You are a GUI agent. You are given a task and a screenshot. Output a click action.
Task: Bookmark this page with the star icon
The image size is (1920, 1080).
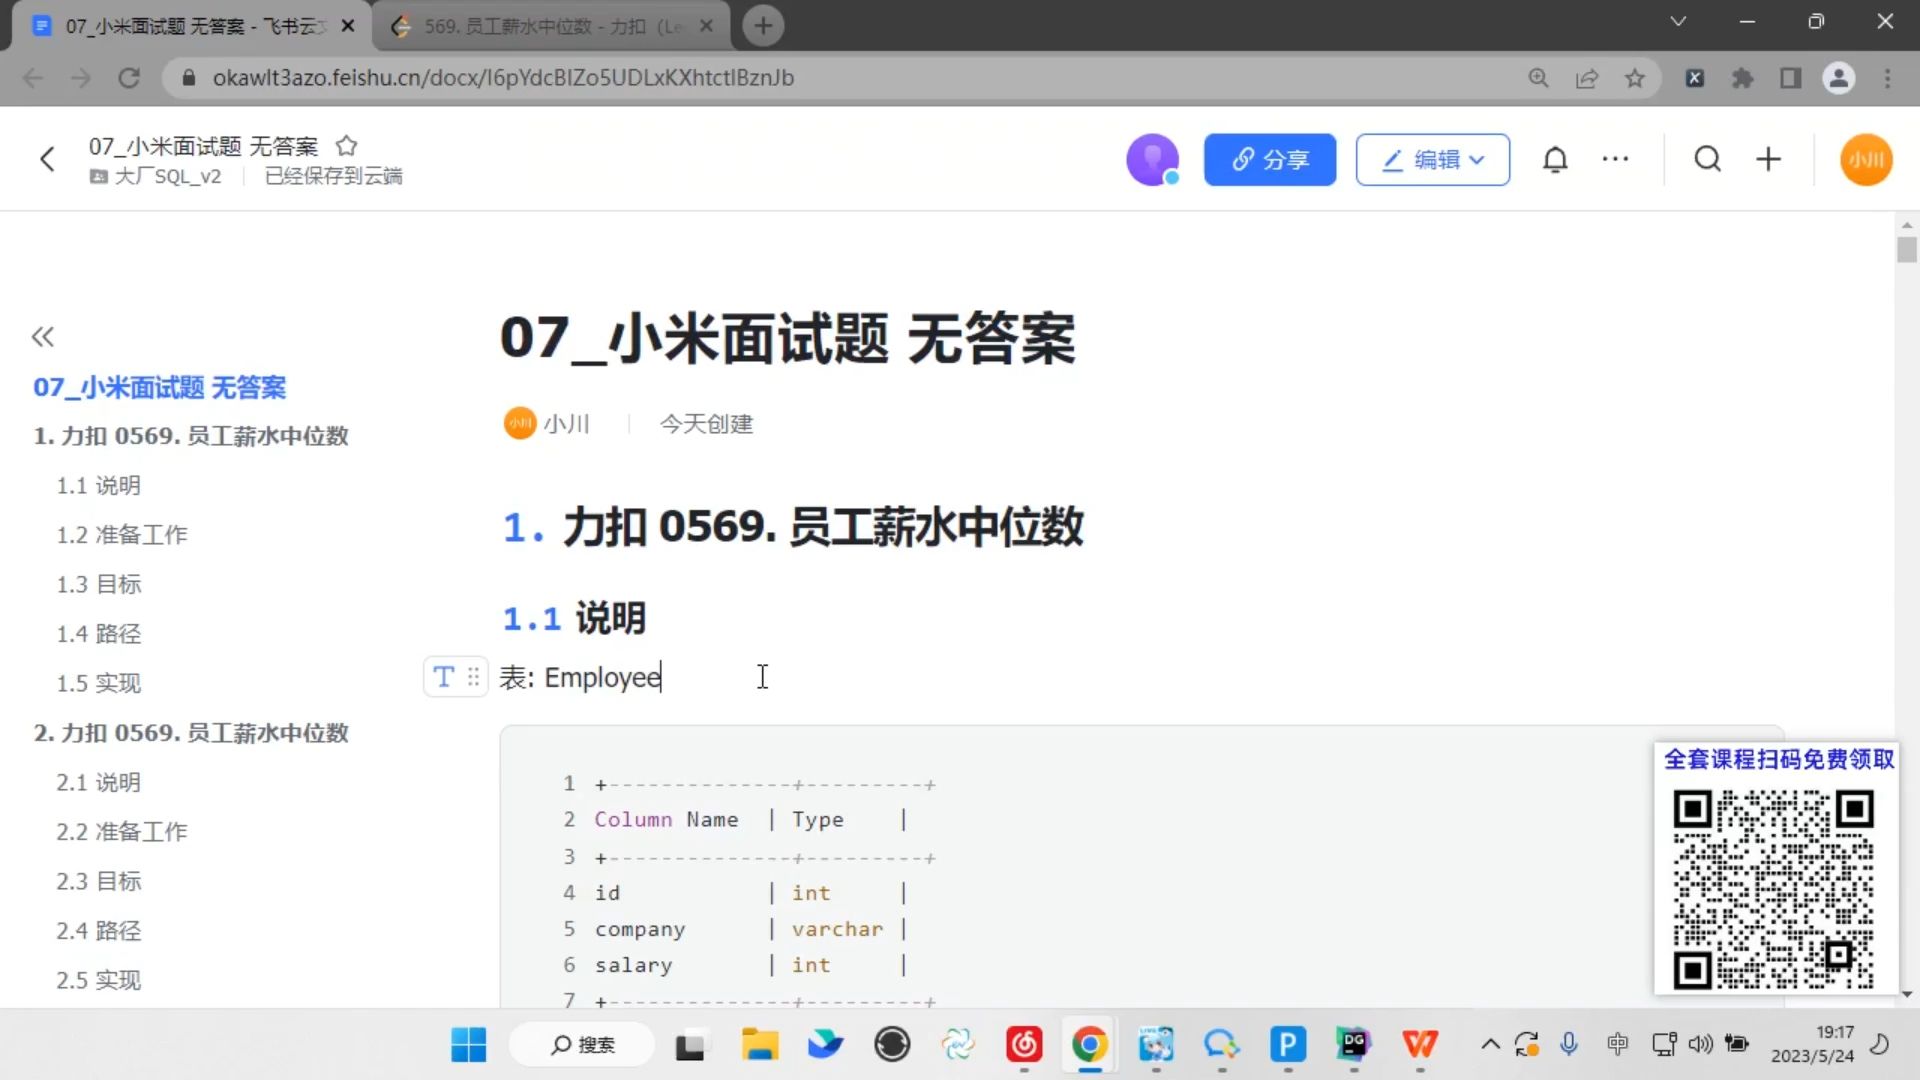tap(1635, 78)
